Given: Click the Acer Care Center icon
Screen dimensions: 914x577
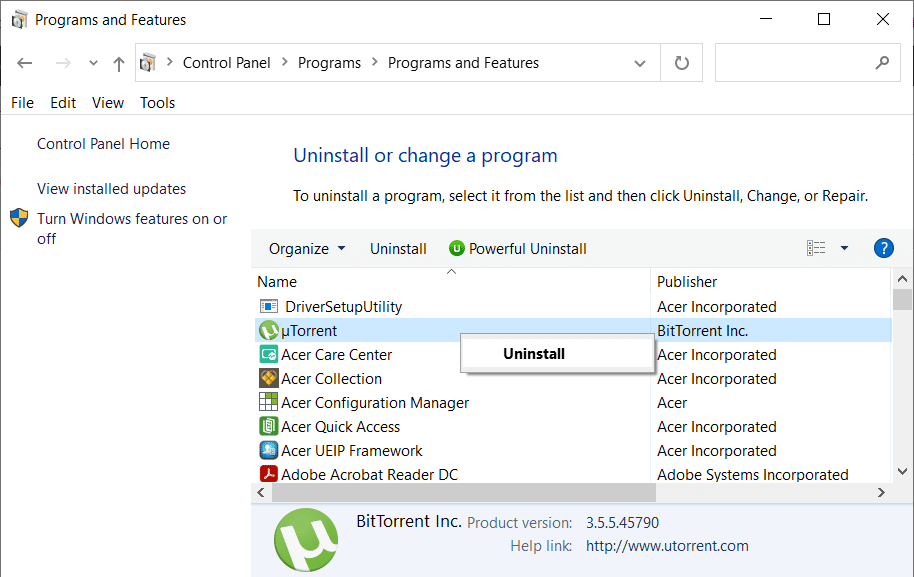Looking at the screenshot, I should (268, 354).
